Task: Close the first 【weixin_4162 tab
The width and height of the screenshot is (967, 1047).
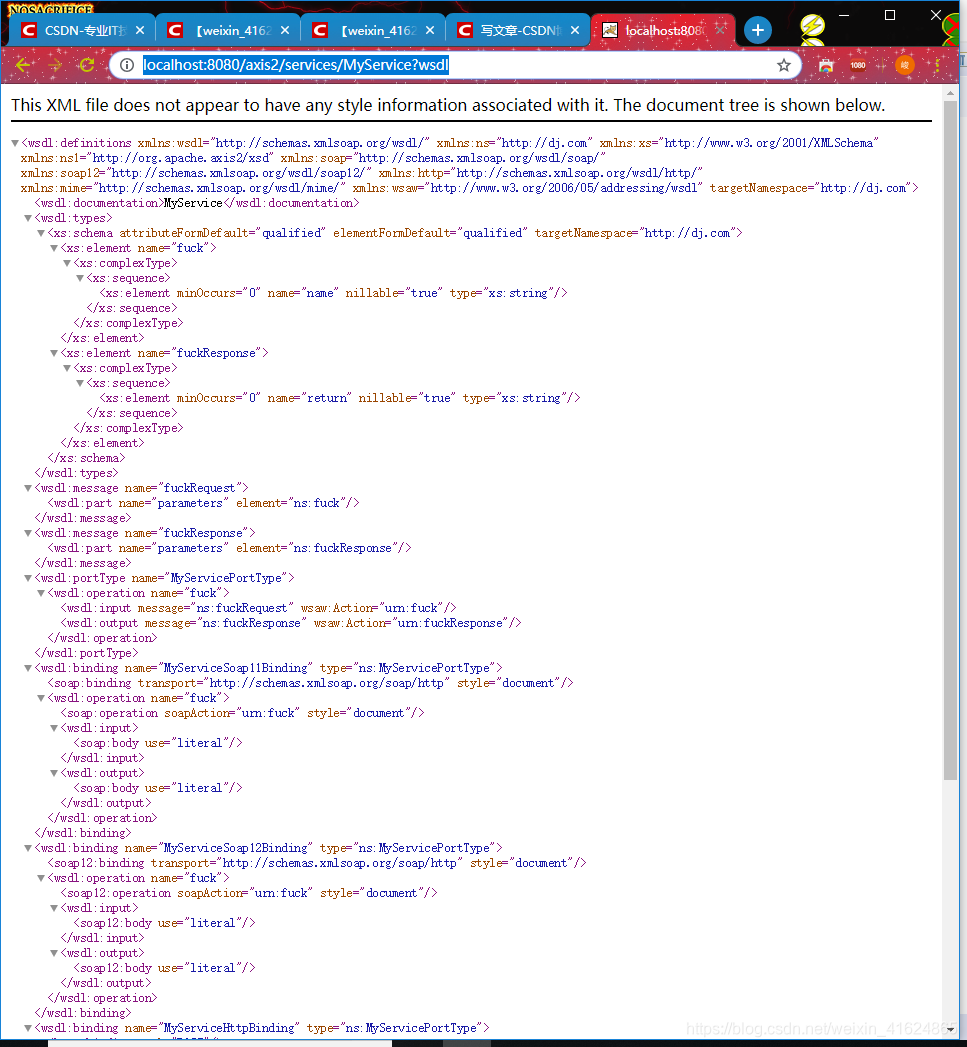Action: point(285,30)
